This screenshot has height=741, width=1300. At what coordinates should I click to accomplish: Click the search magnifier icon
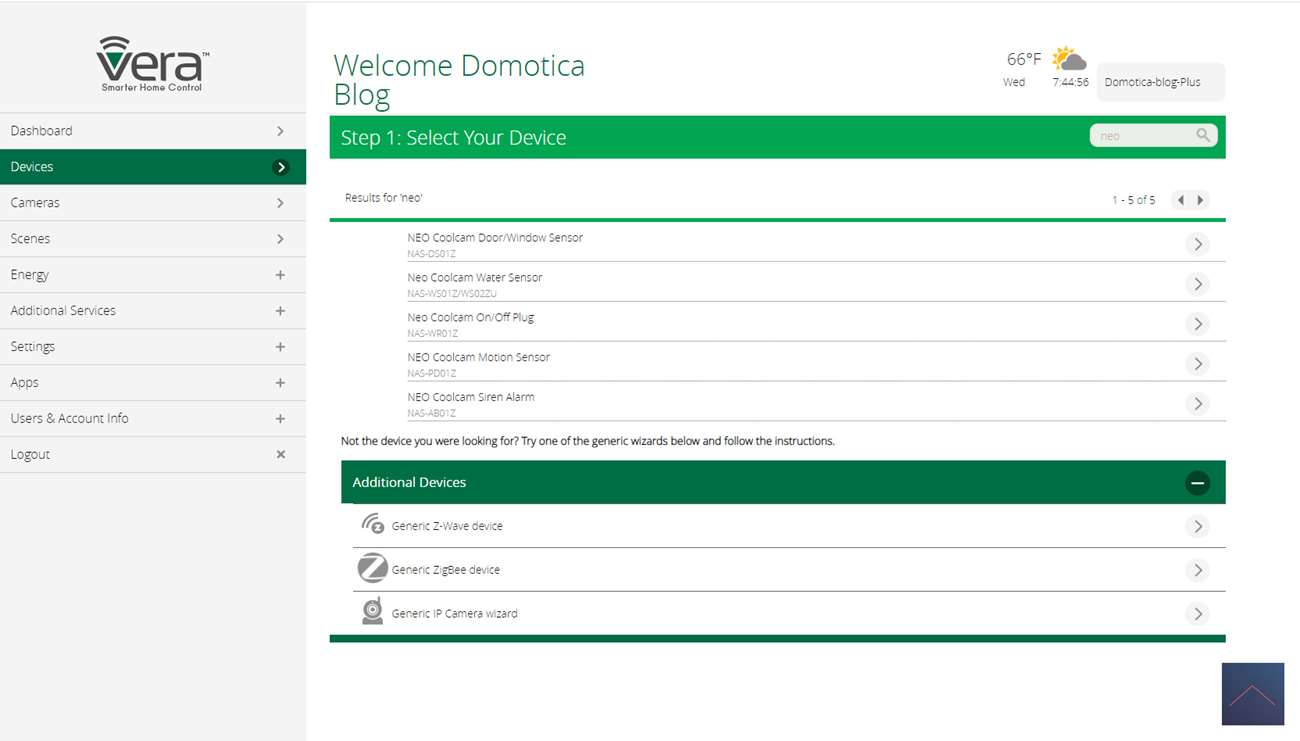click(x=1203, y=135)
